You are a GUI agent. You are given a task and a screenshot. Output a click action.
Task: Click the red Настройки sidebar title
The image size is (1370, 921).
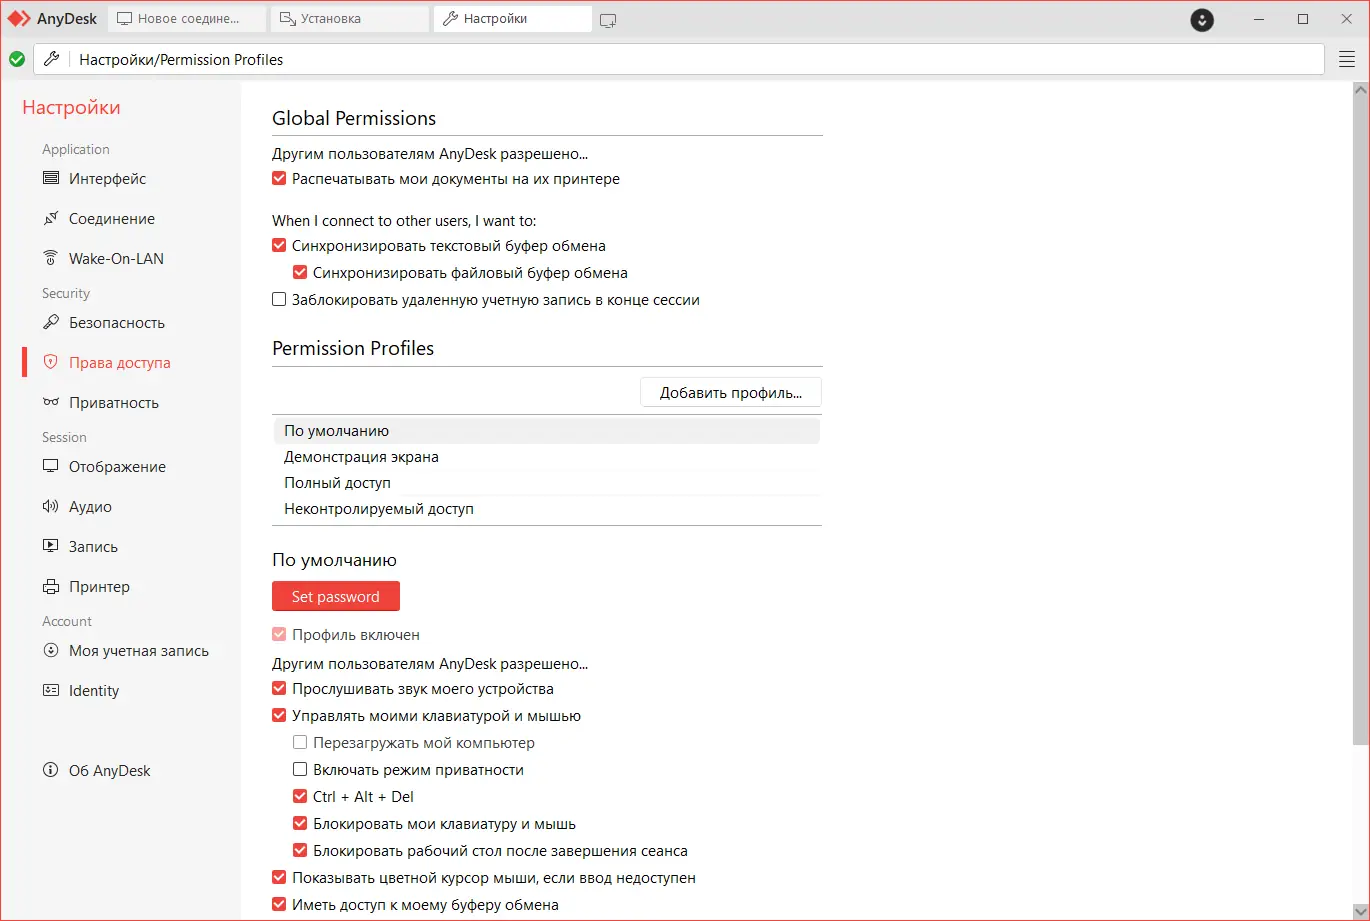point(71,108)
